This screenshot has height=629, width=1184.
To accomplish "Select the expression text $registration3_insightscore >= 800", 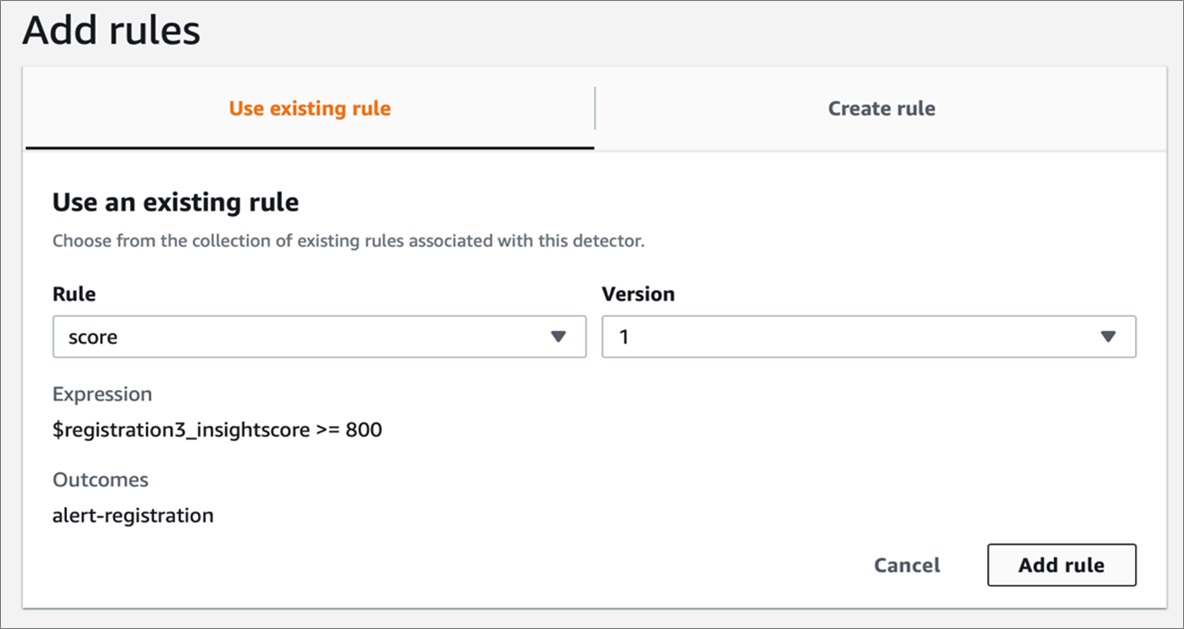I will pyautogui.click(x=217, y=431).
